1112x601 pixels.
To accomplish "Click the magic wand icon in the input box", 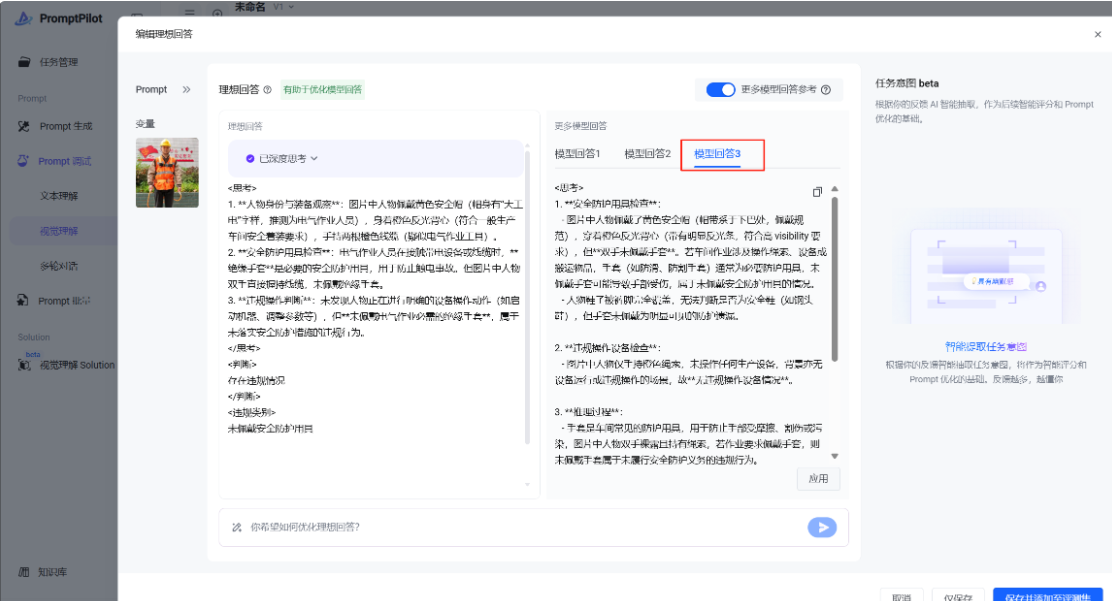I will 237,527.
